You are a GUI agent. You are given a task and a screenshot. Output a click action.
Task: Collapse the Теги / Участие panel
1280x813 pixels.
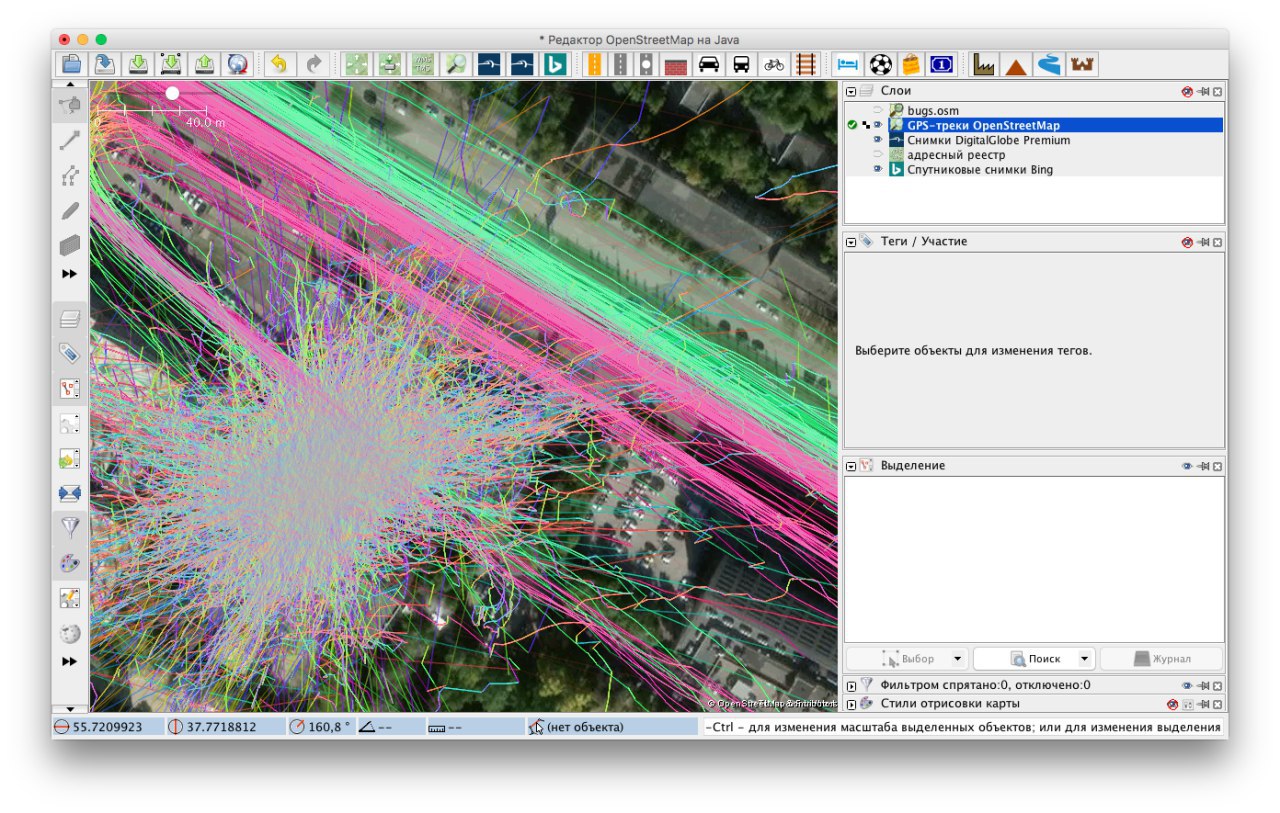click(851, 242)
